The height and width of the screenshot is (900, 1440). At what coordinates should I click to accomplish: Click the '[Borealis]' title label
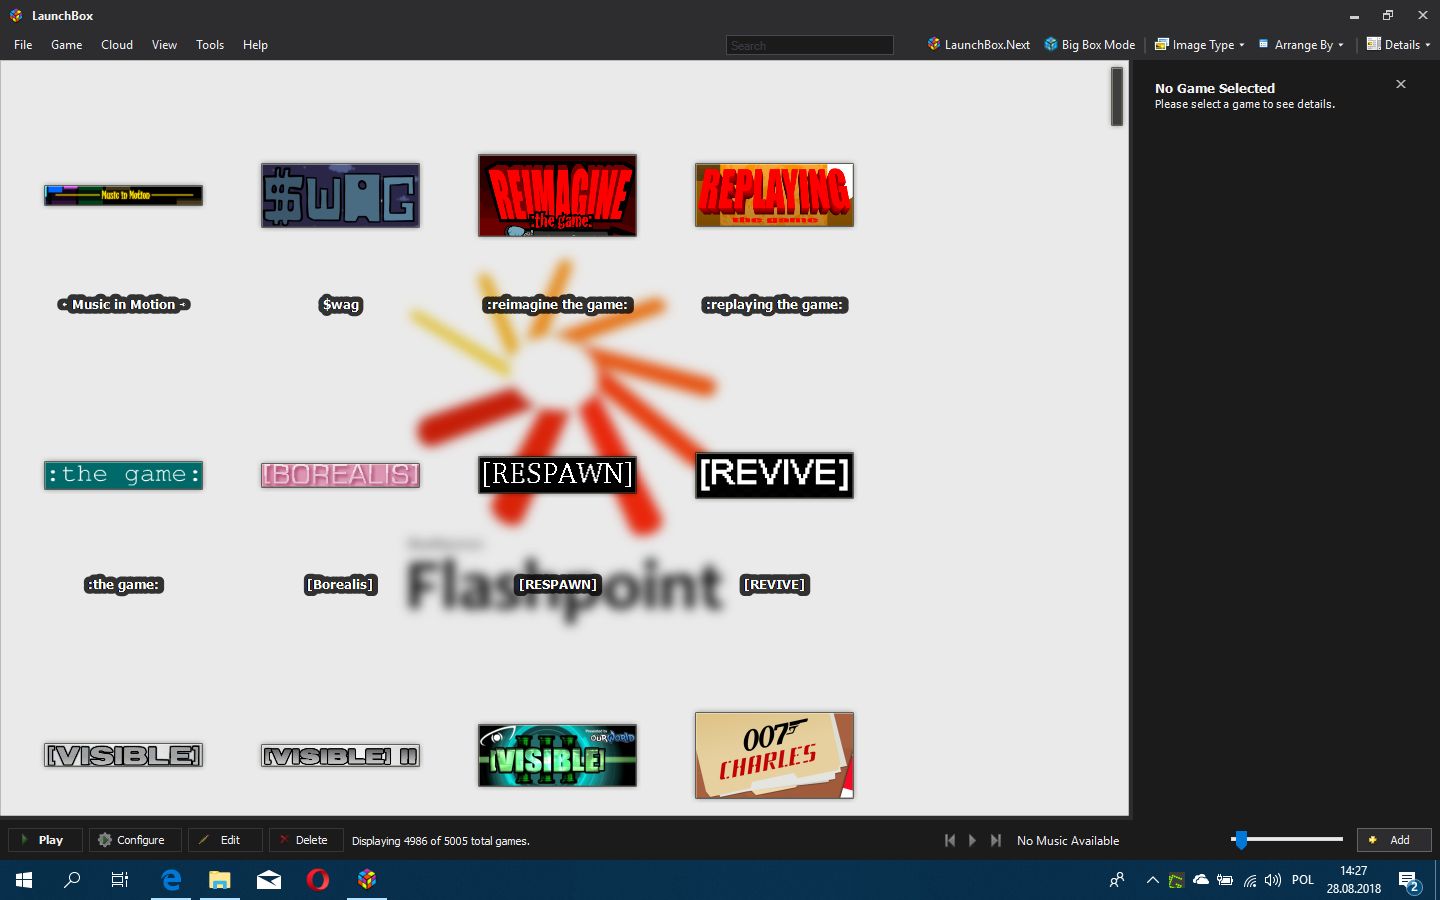340,585
